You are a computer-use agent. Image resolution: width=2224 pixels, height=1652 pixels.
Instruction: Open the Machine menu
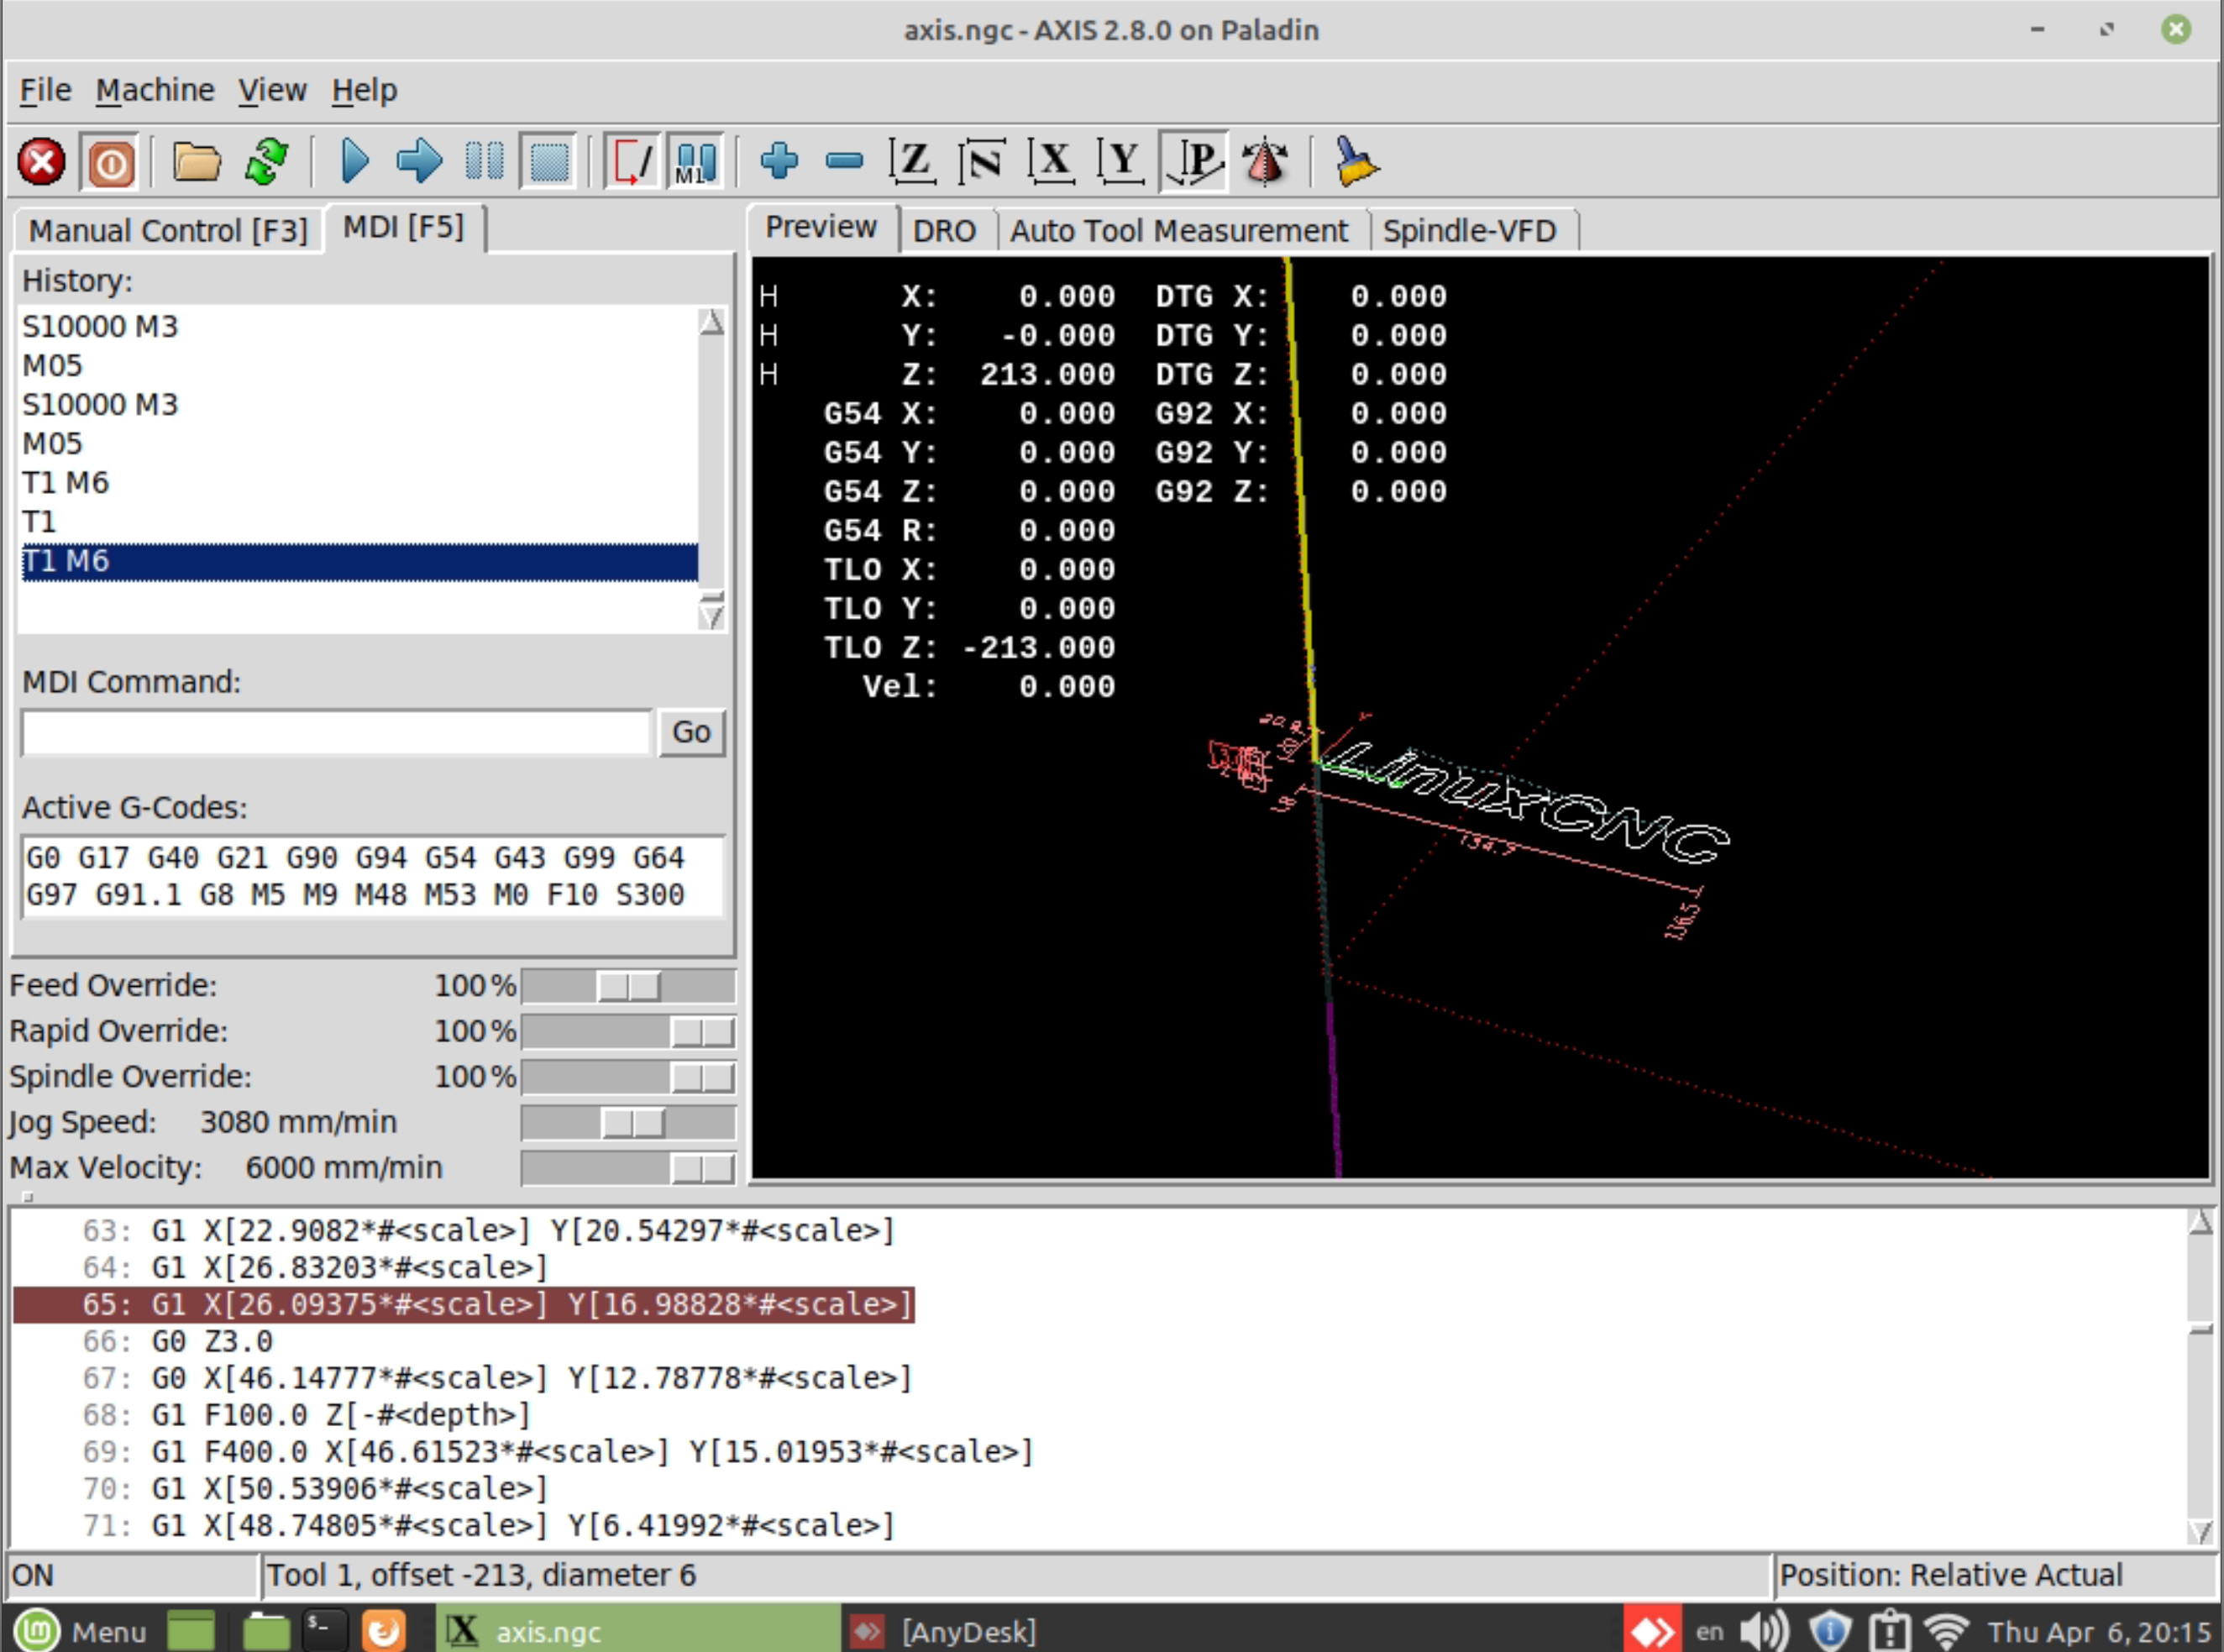click(155, 90)
